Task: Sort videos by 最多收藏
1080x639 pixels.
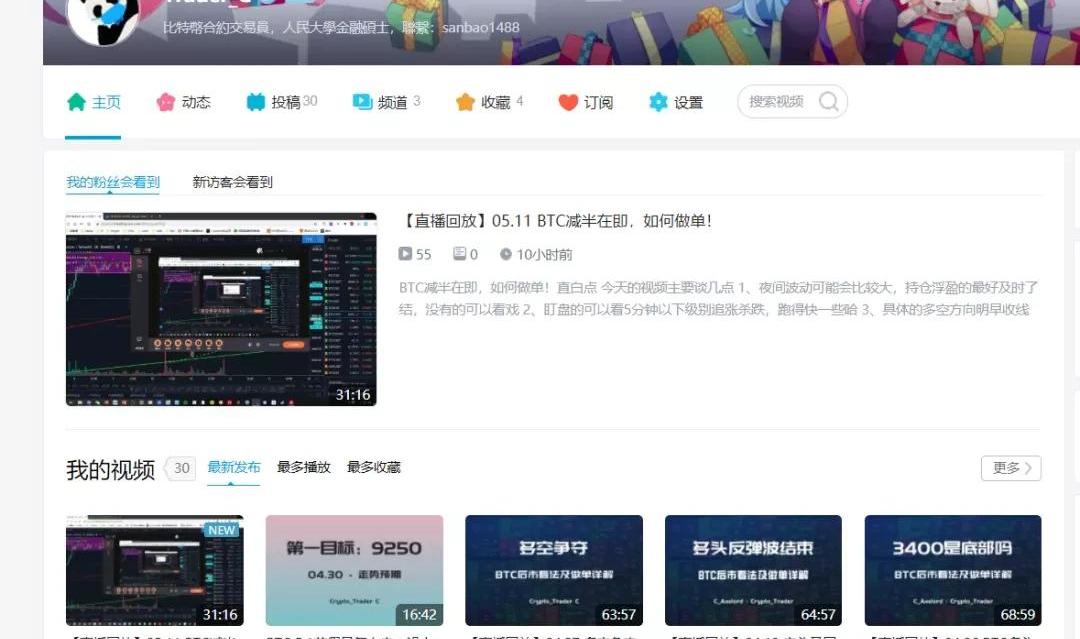Action: click(x=374, y=467)
